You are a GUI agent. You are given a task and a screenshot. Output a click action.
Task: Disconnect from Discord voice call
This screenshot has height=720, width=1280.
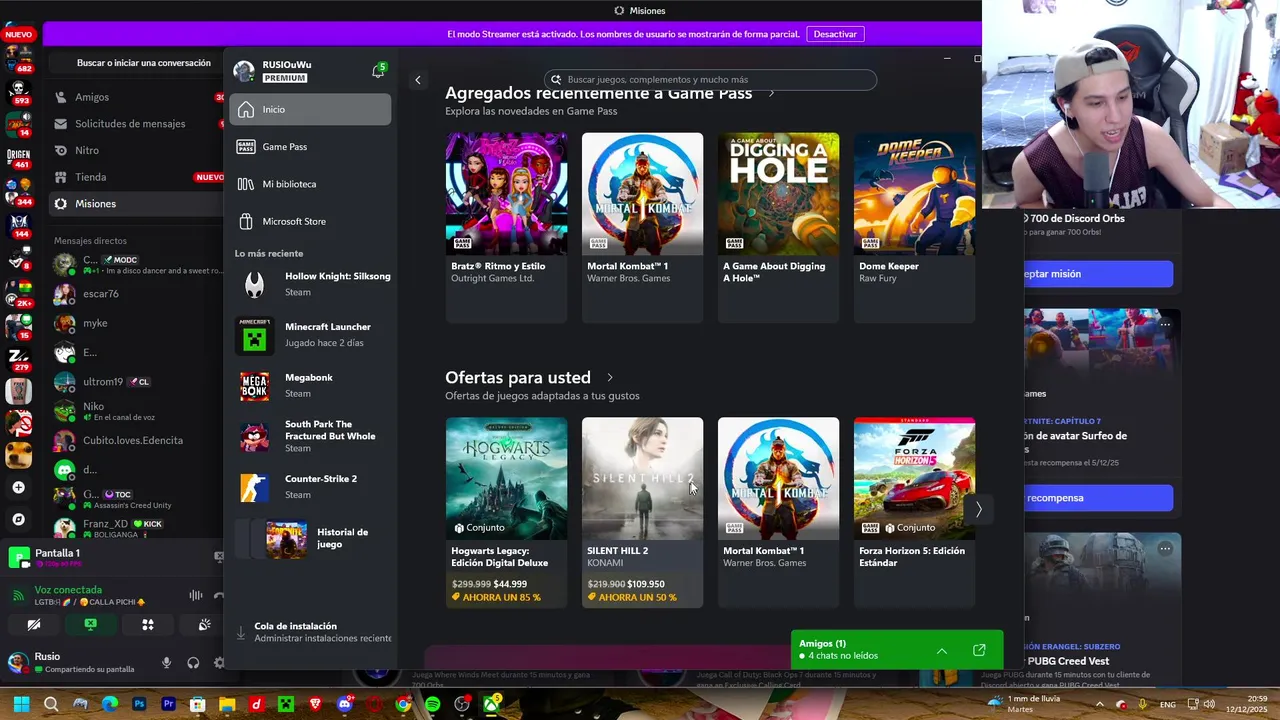(219, 596)
